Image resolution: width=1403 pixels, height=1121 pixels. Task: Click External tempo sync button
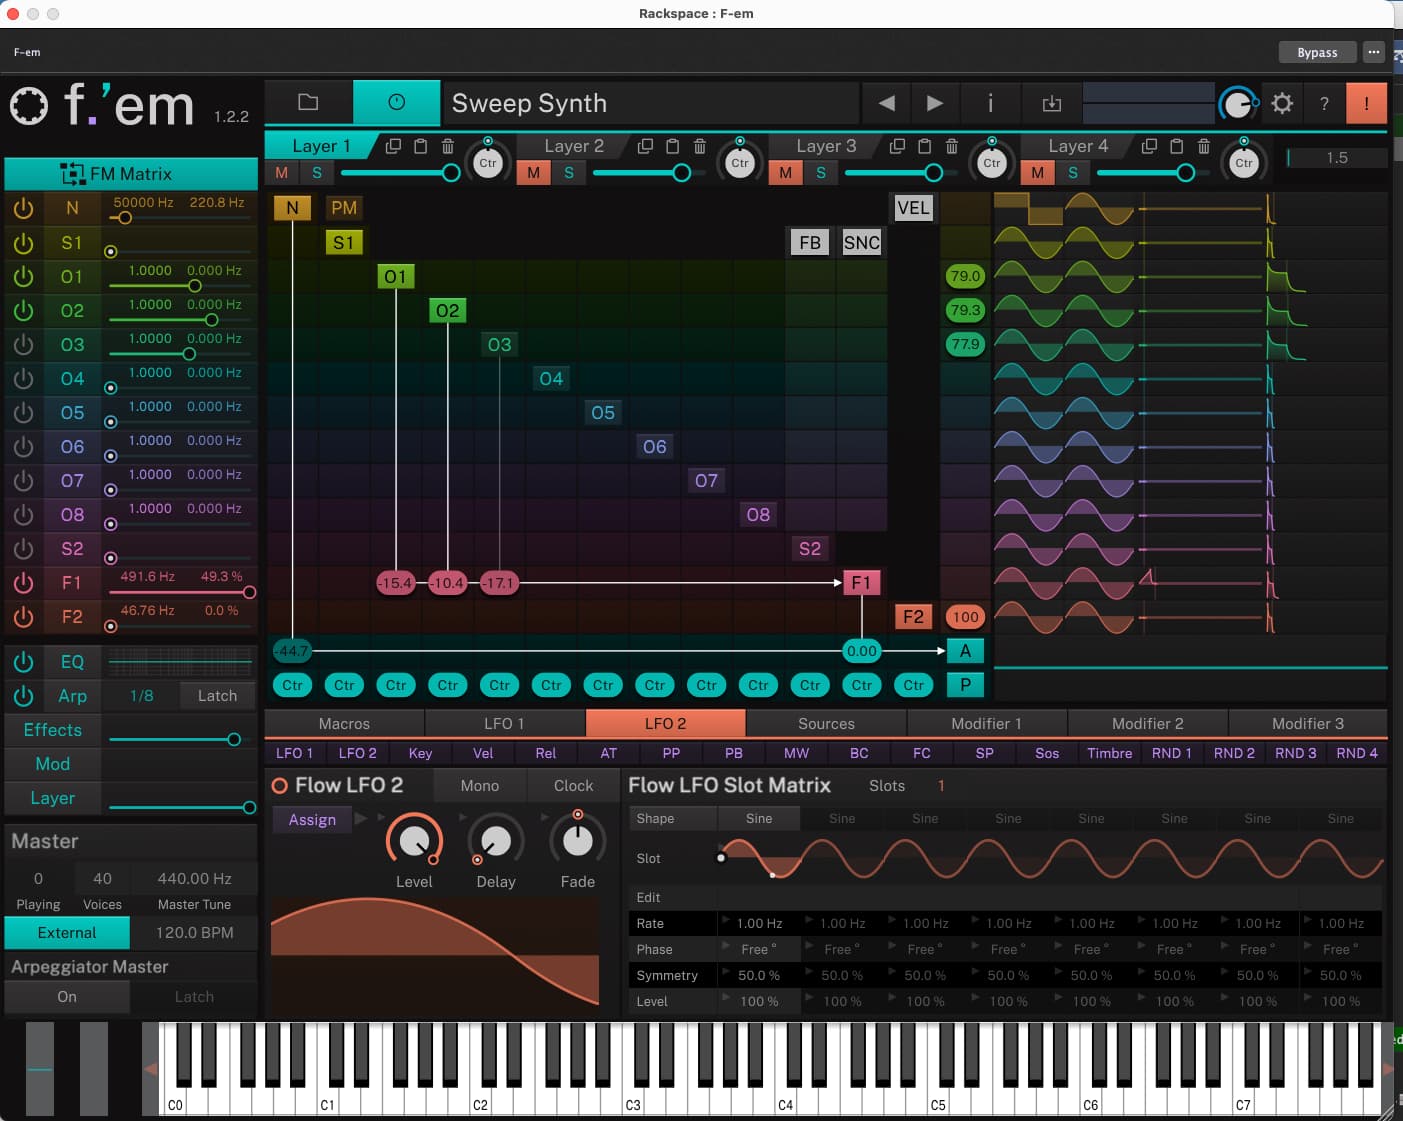(67, 932)
